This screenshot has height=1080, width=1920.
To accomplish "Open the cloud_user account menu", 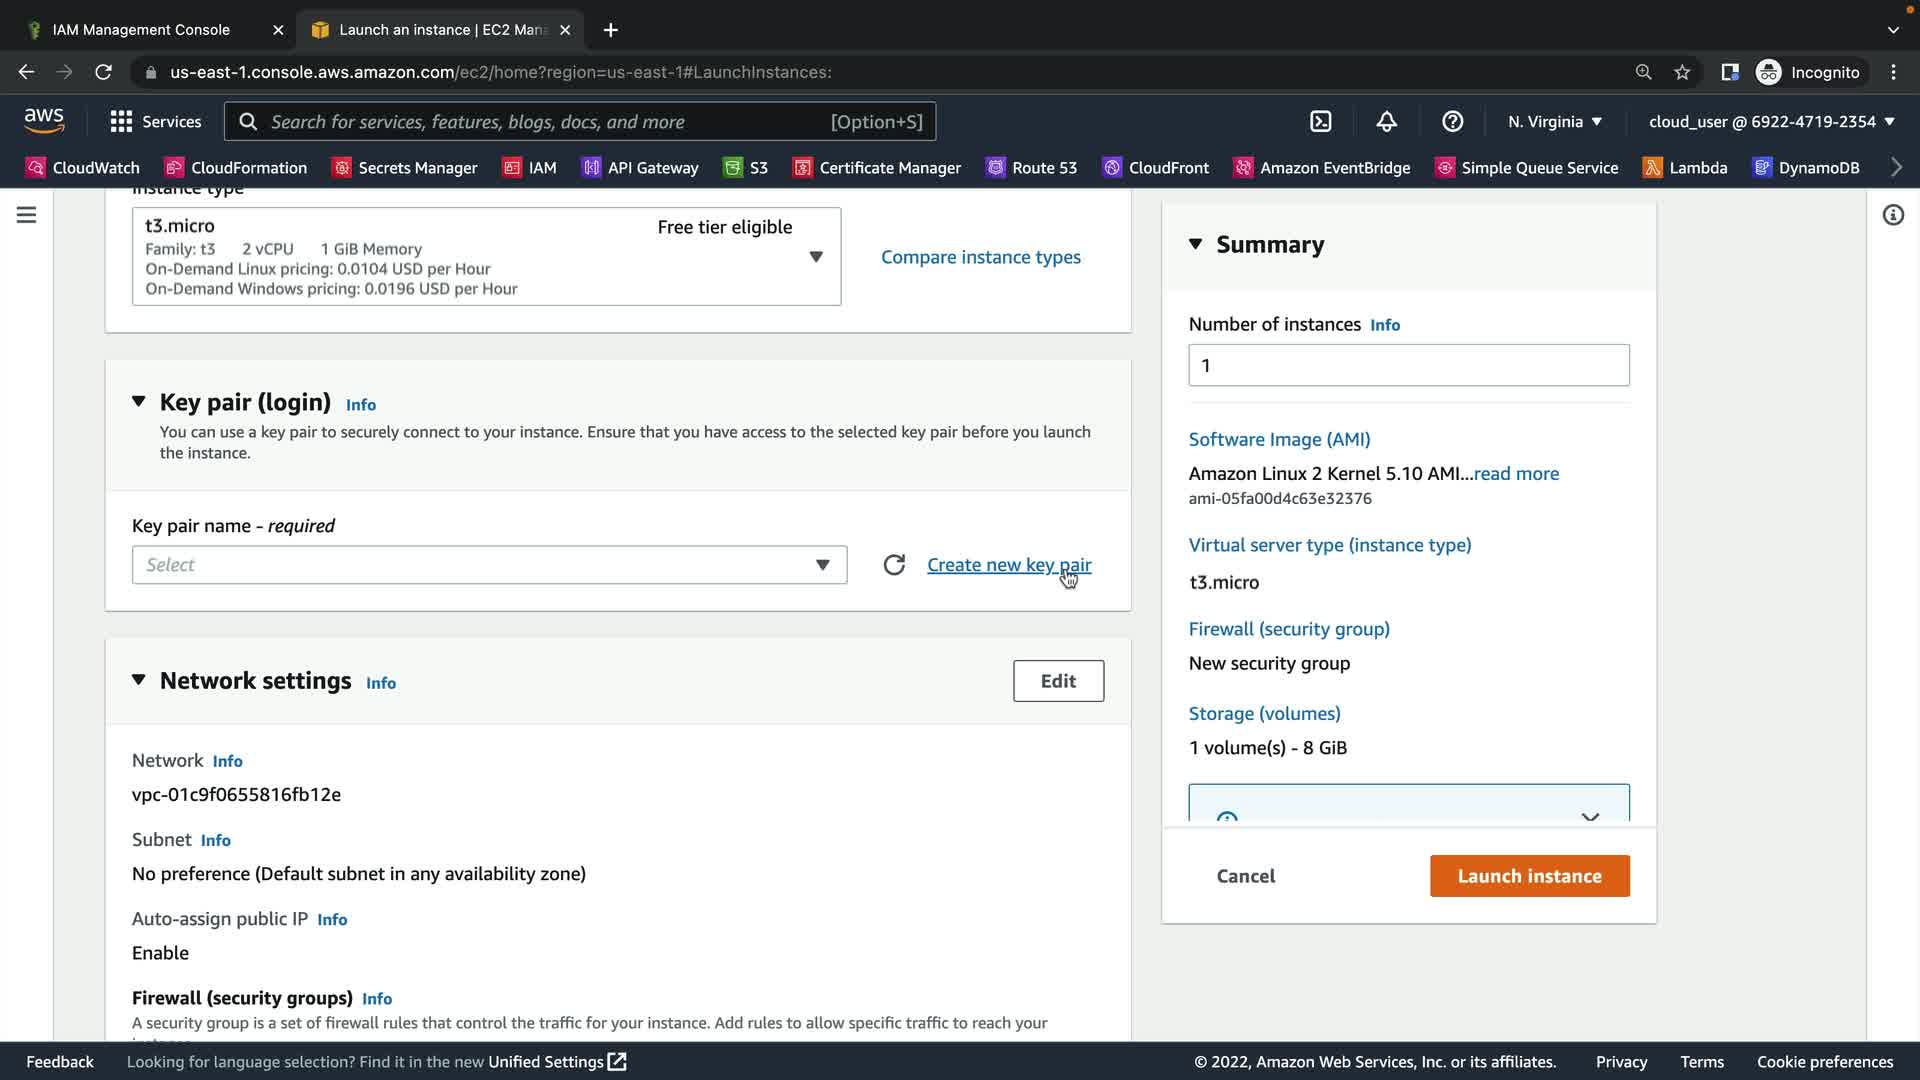I will 1771,121.
